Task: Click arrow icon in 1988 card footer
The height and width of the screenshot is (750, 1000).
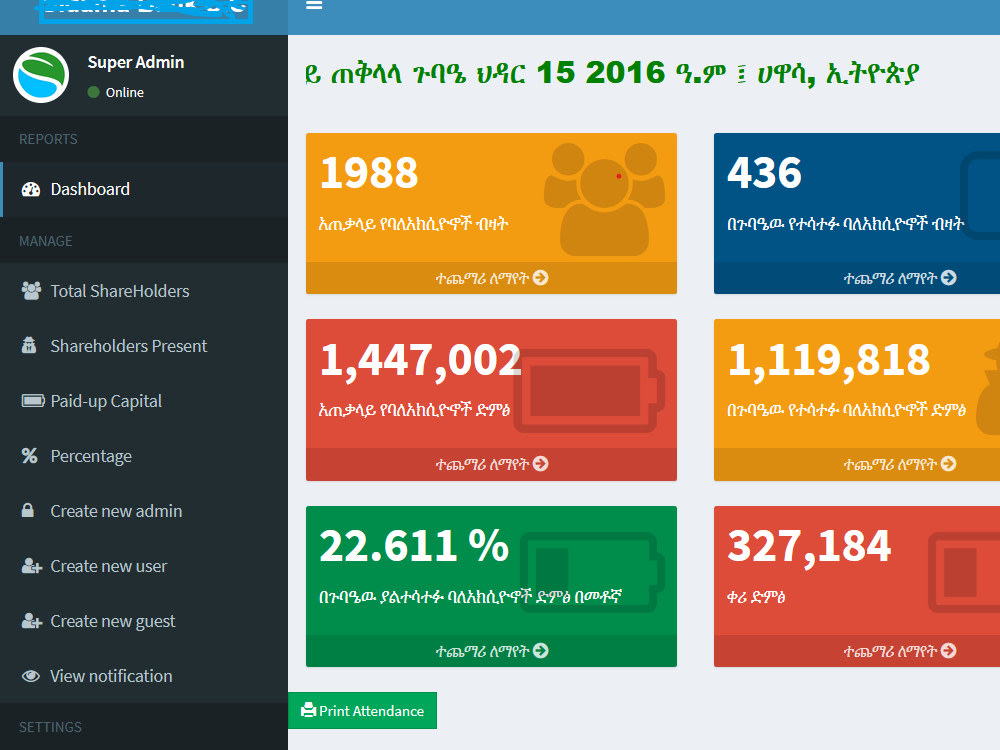Action: click(541, 278)
